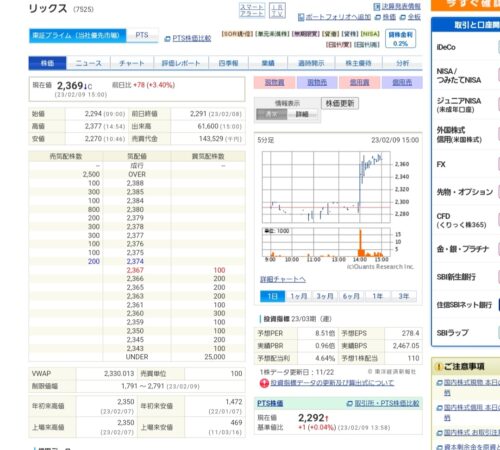
Task: Open the 分析 tab
Action: (403, 63)
